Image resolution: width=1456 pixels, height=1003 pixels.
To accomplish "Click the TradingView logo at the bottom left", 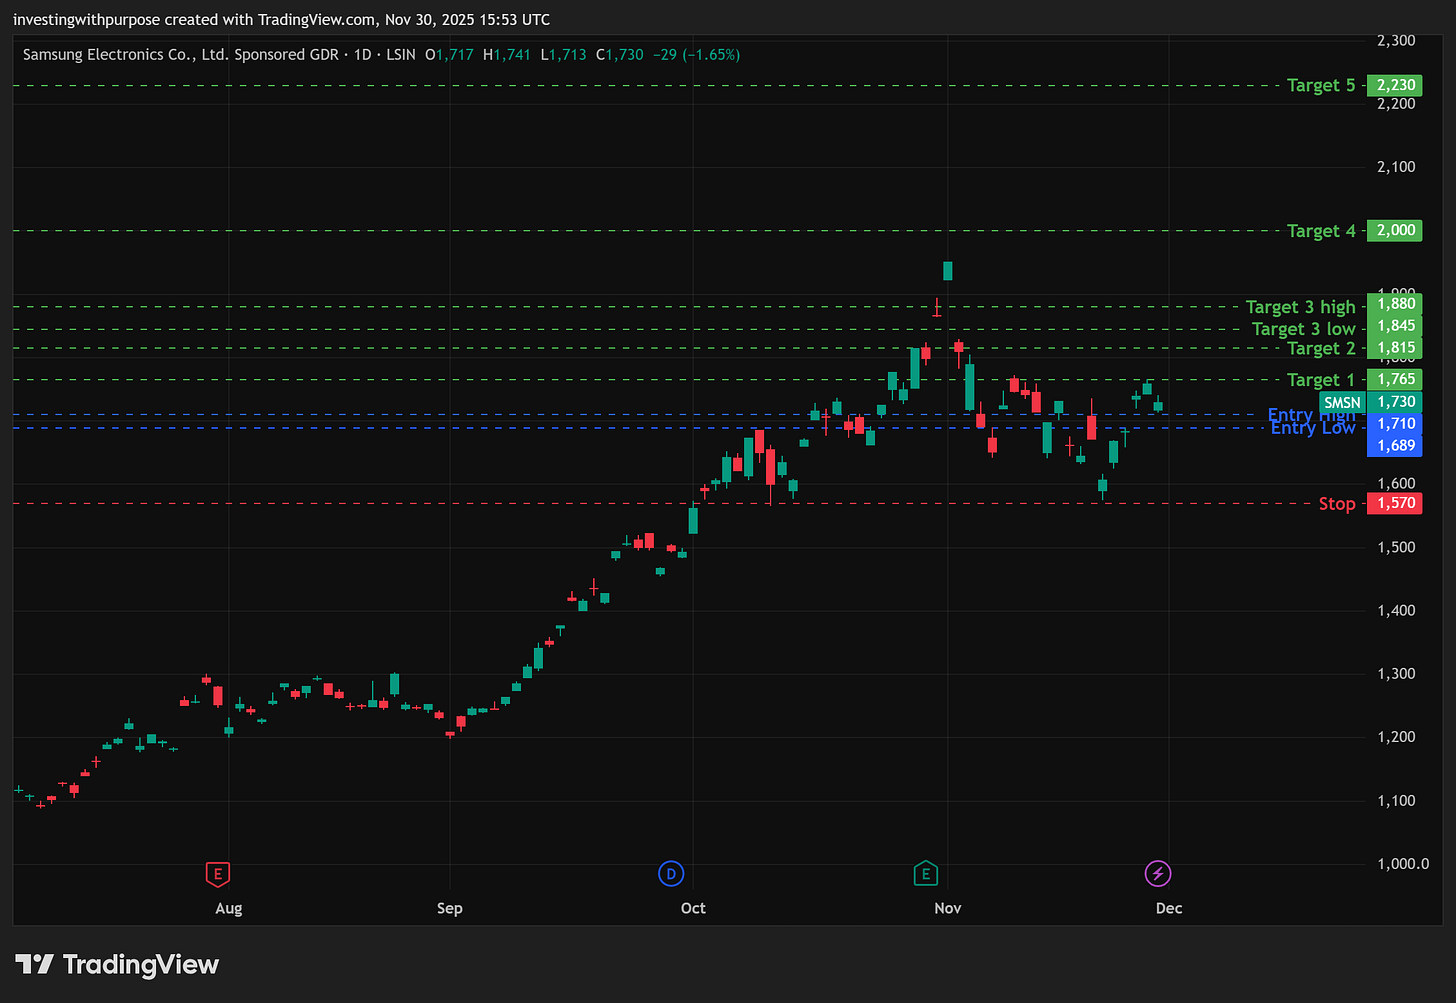I will pos(117,964).
